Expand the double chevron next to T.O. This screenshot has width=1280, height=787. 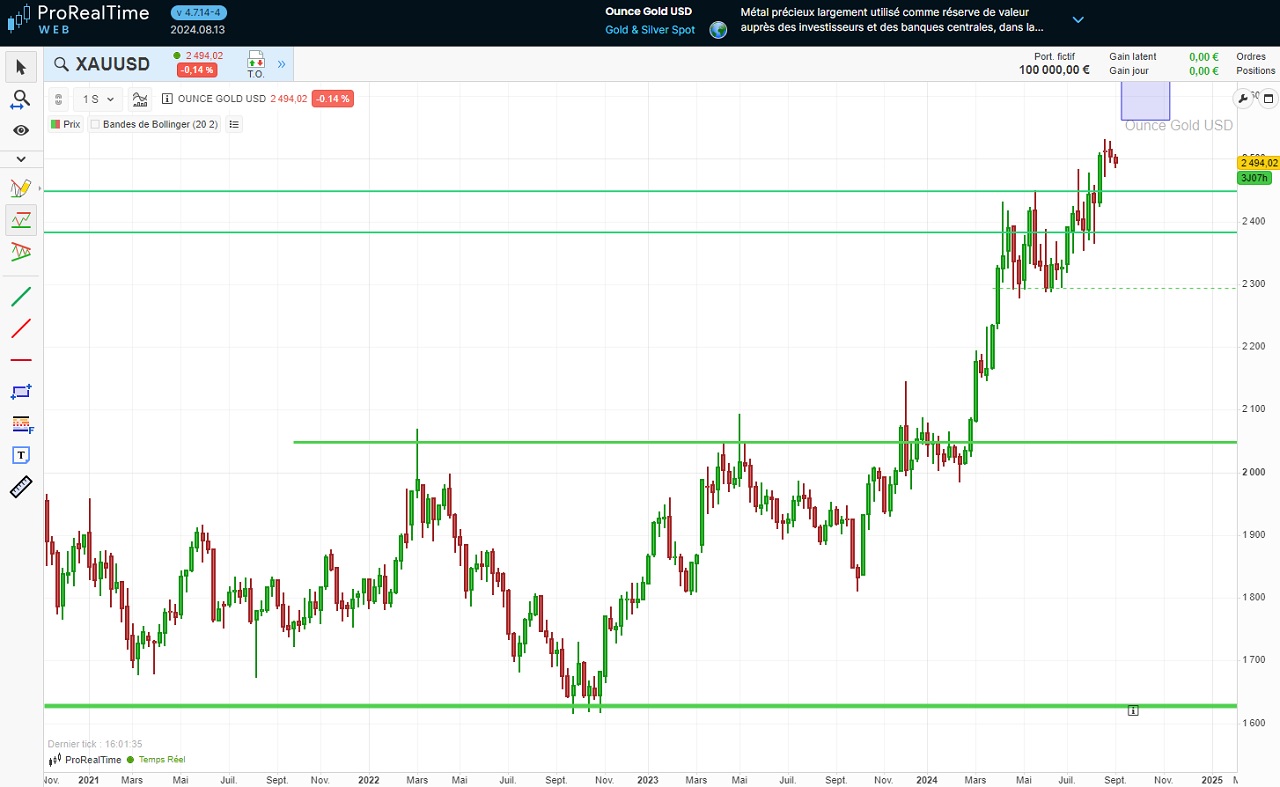click(x=282, y=64)
